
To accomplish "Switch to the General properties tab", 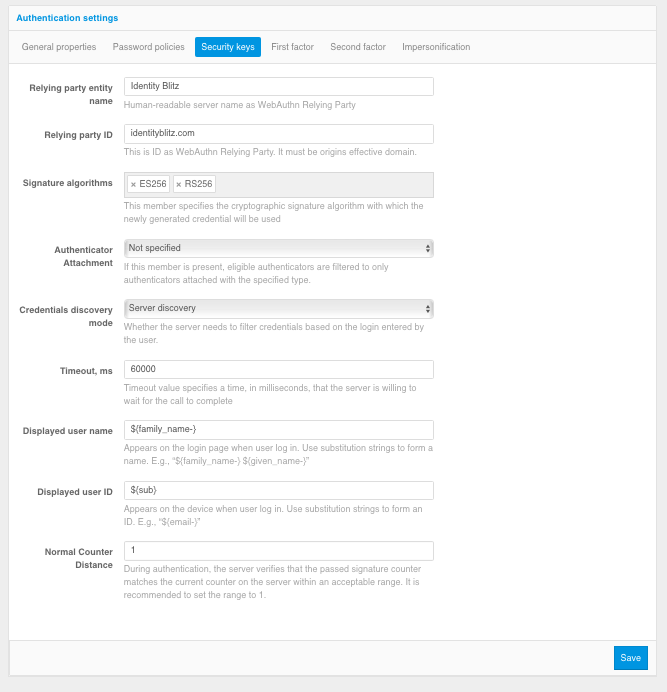I will [x=59, y=47].
